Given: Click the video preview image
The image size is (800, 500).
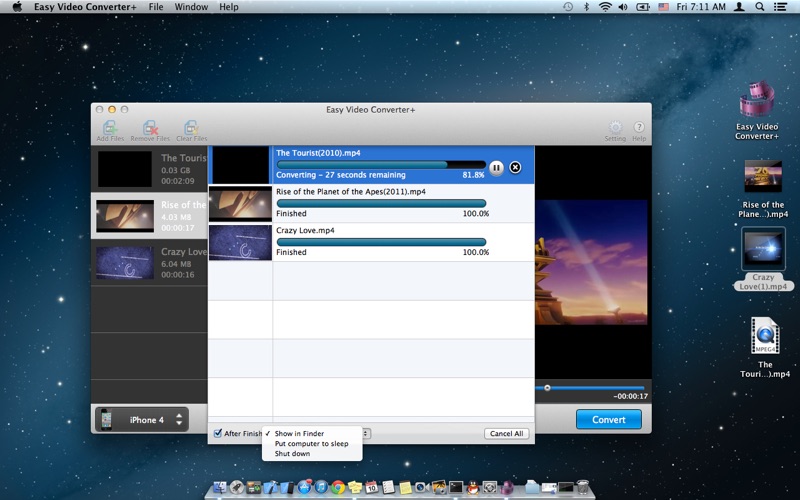Looking at the screenshot, I should tap(591, 262).
